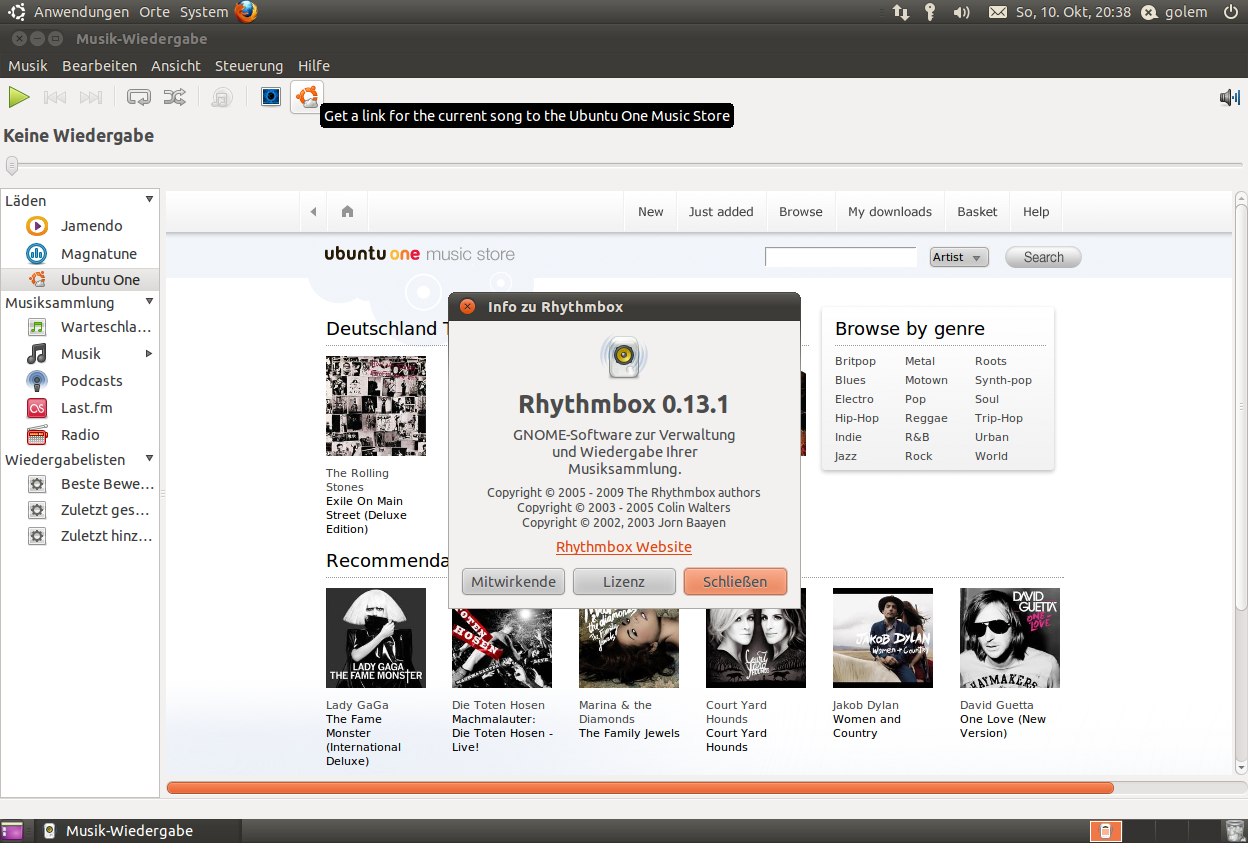Image resolution: width=1248 pixels, height=843 pixels.
Task: Open the Anwendungen menu in the top panel
Action: pyautogui.click(x=81, y=12)
